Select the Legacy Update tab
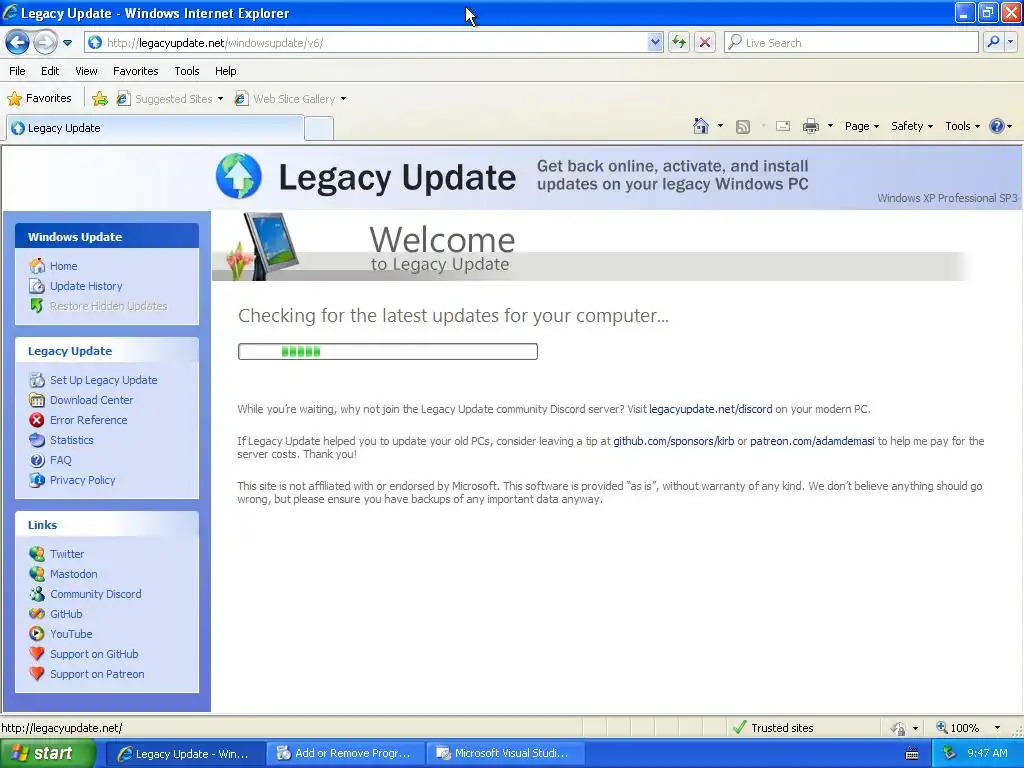This screenshot has width=1024, height=768. 155,128
